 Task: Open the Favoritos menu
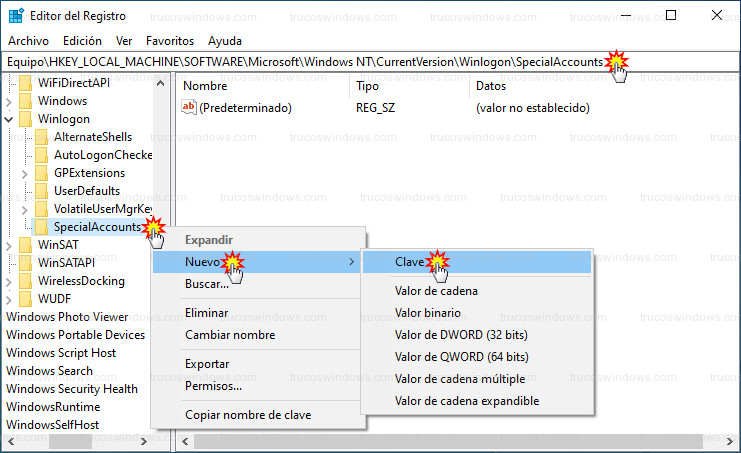[170, 41]
